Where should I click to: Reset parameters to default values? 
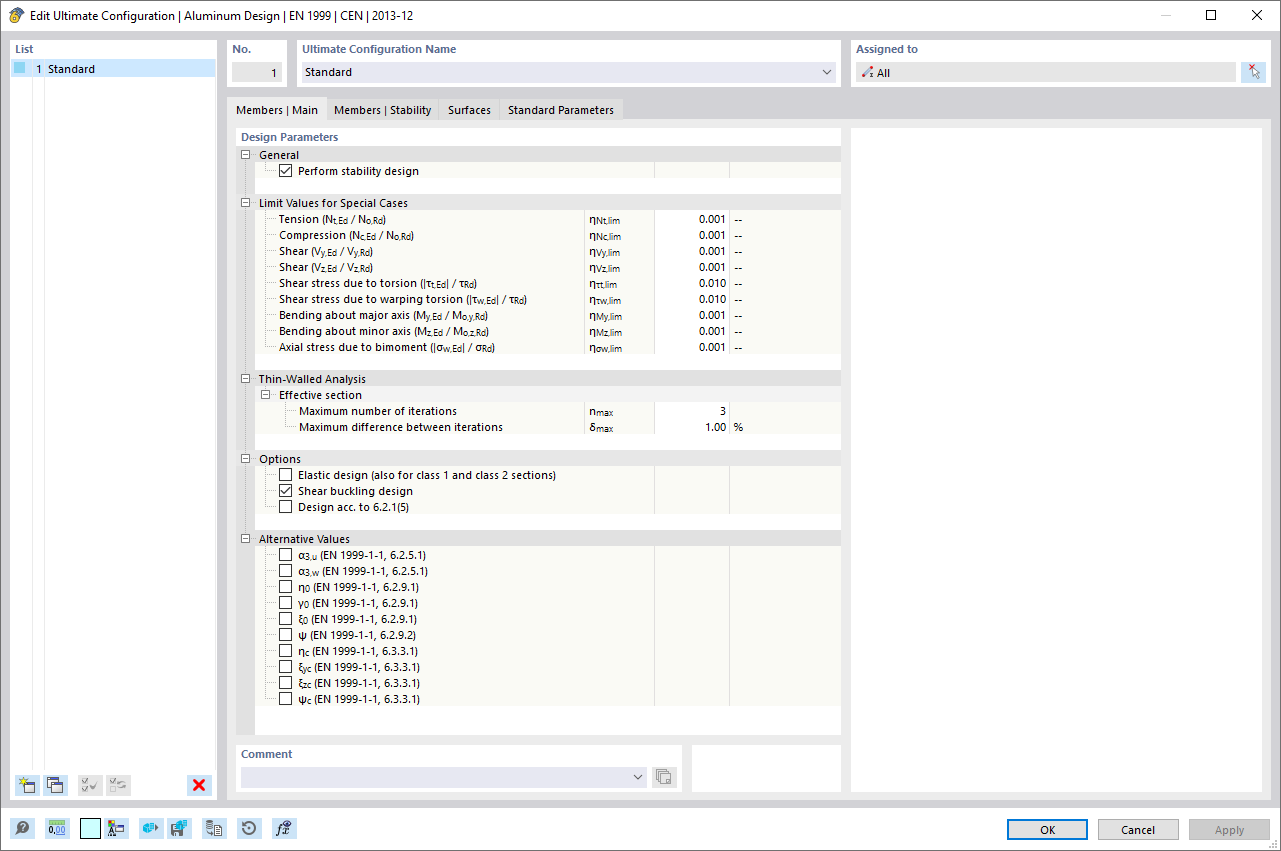coord(248,828)
